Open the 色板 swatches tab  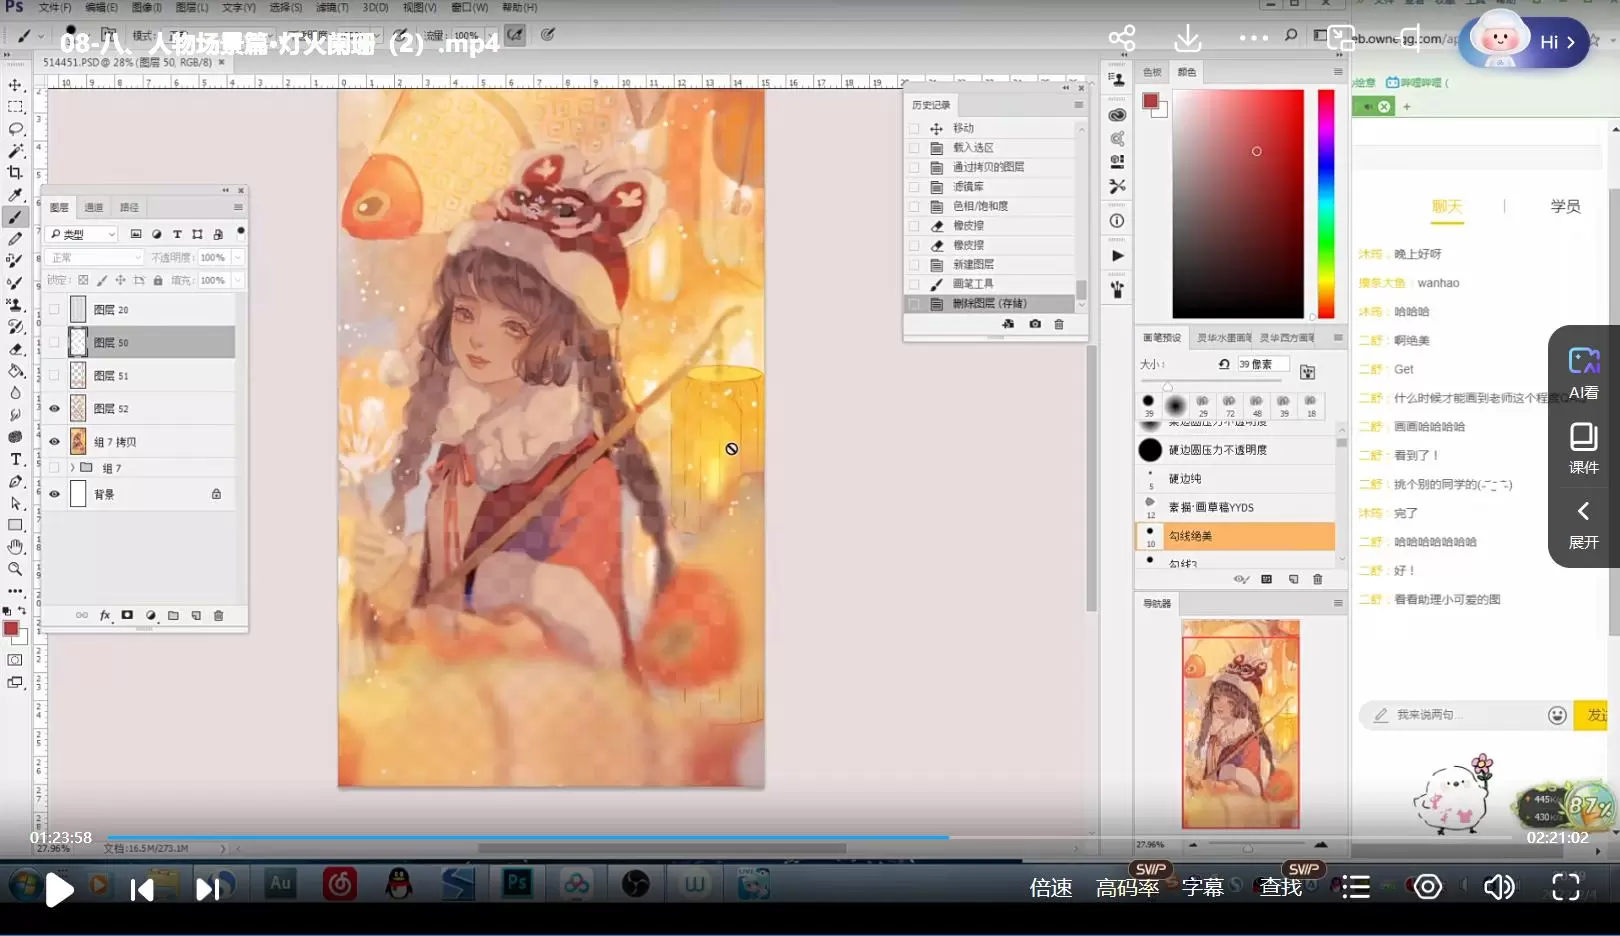click(x=1152, y=72)
